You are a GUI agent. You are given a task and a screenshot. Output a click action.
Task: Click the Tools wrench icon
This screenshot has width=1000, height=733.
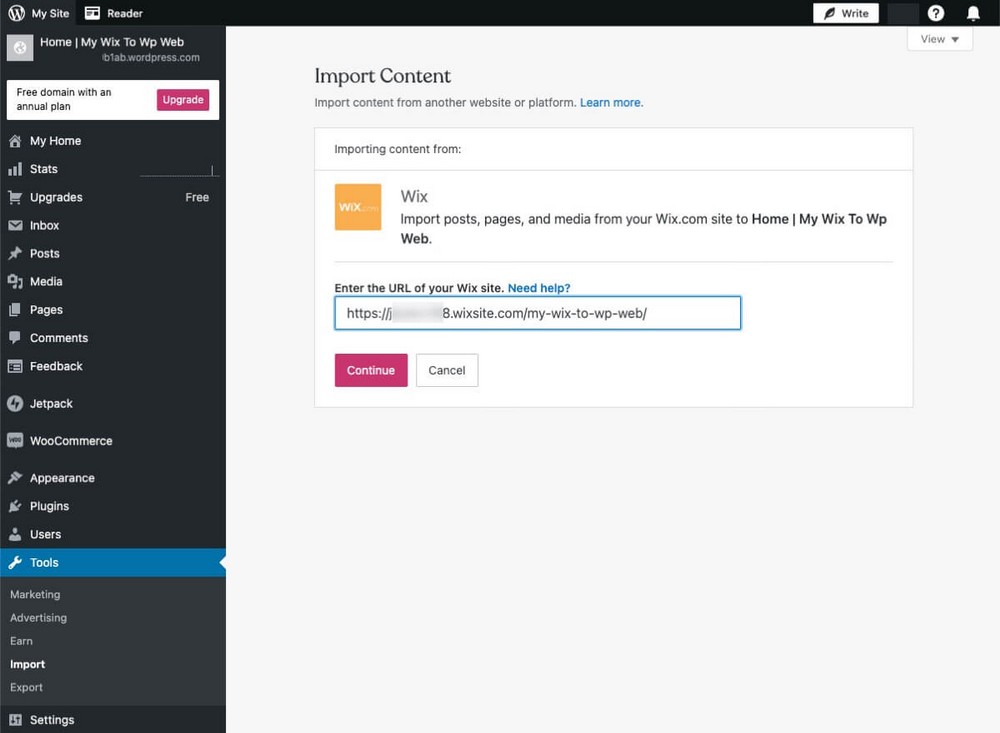point(15,563)
